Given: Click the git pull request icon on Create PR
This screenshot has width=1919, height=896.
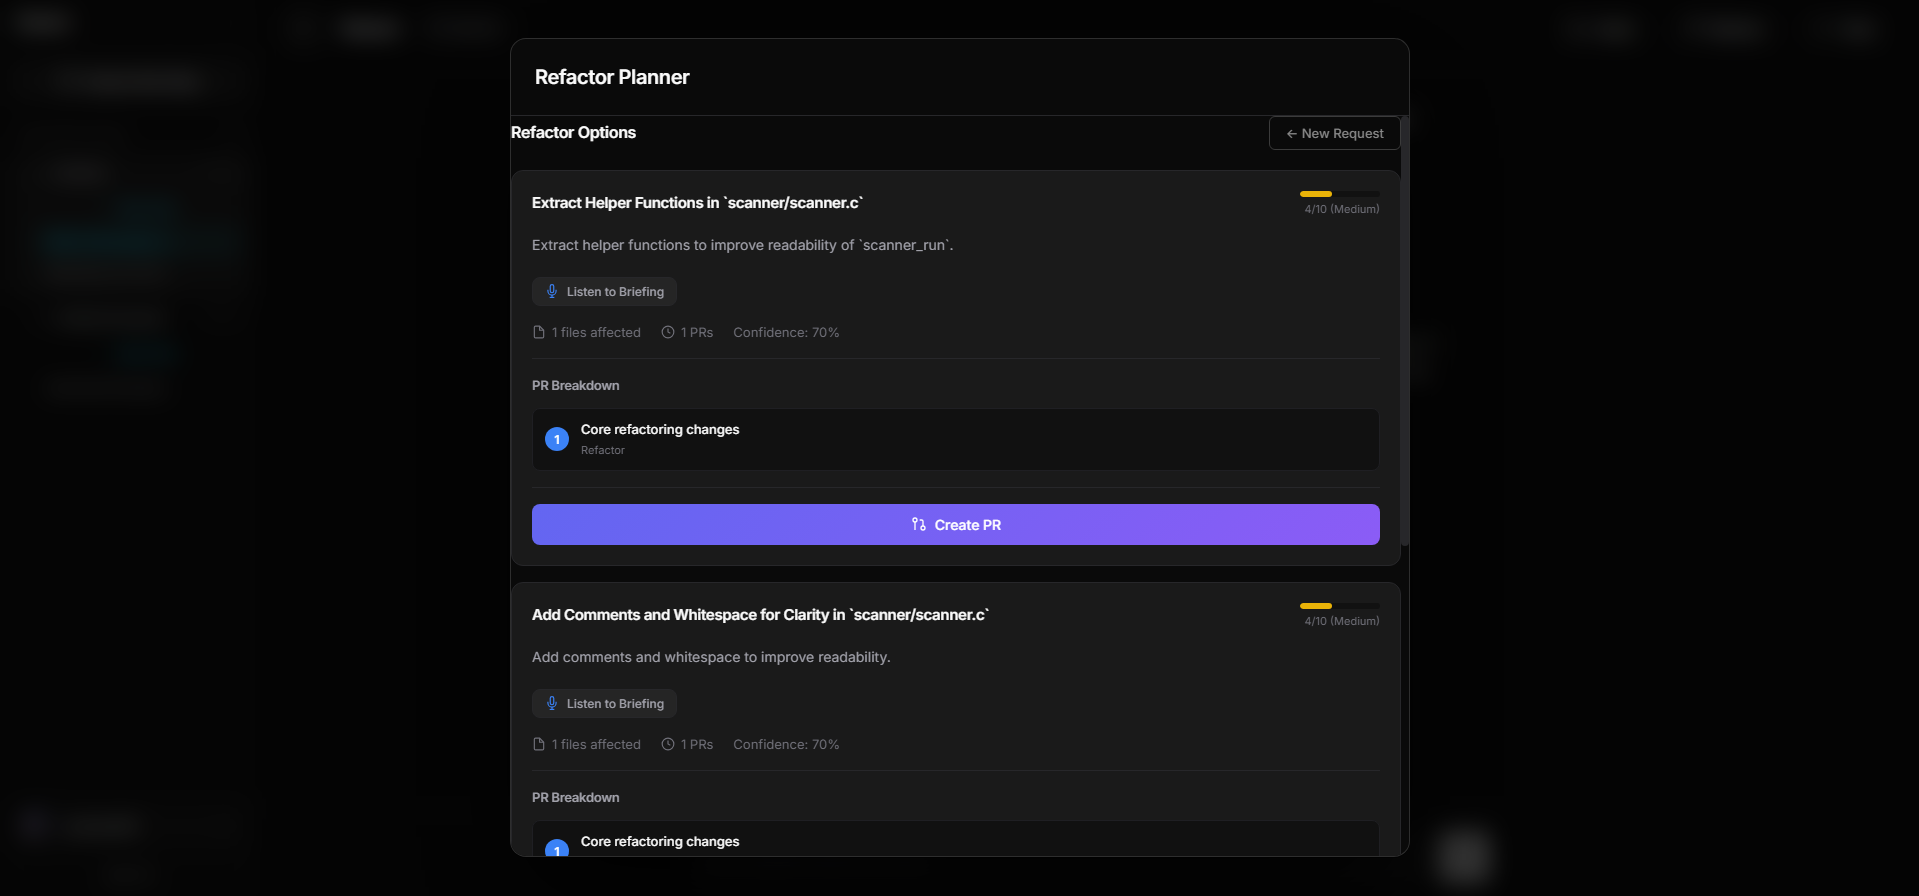Looking at the screenshot, I should 918,524.
